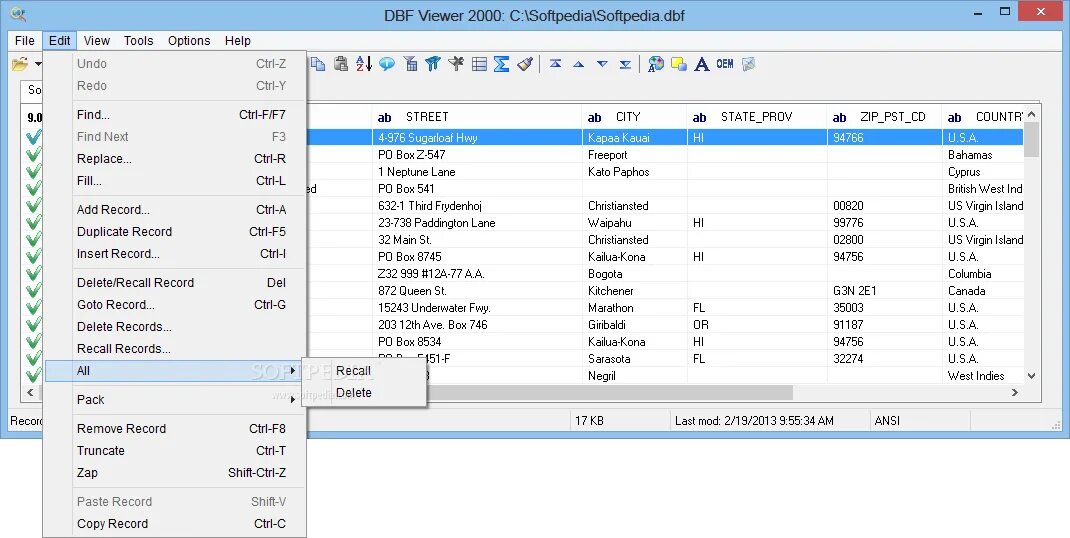Screen dimensions: 1070x538
Task: Click horizontal scrollbar right arrow
Action: 1015,393
